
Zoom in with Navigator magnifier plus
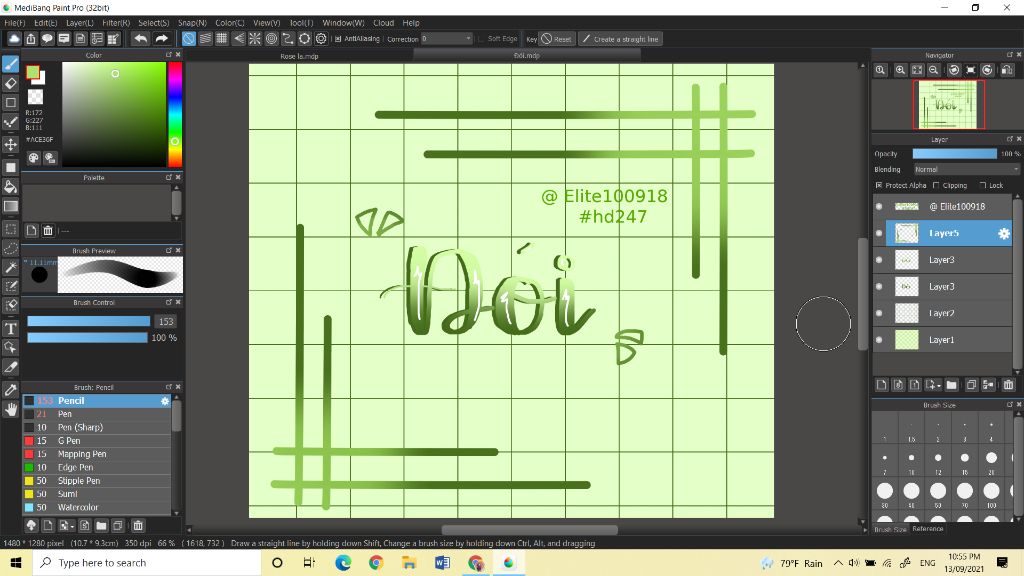900,70
